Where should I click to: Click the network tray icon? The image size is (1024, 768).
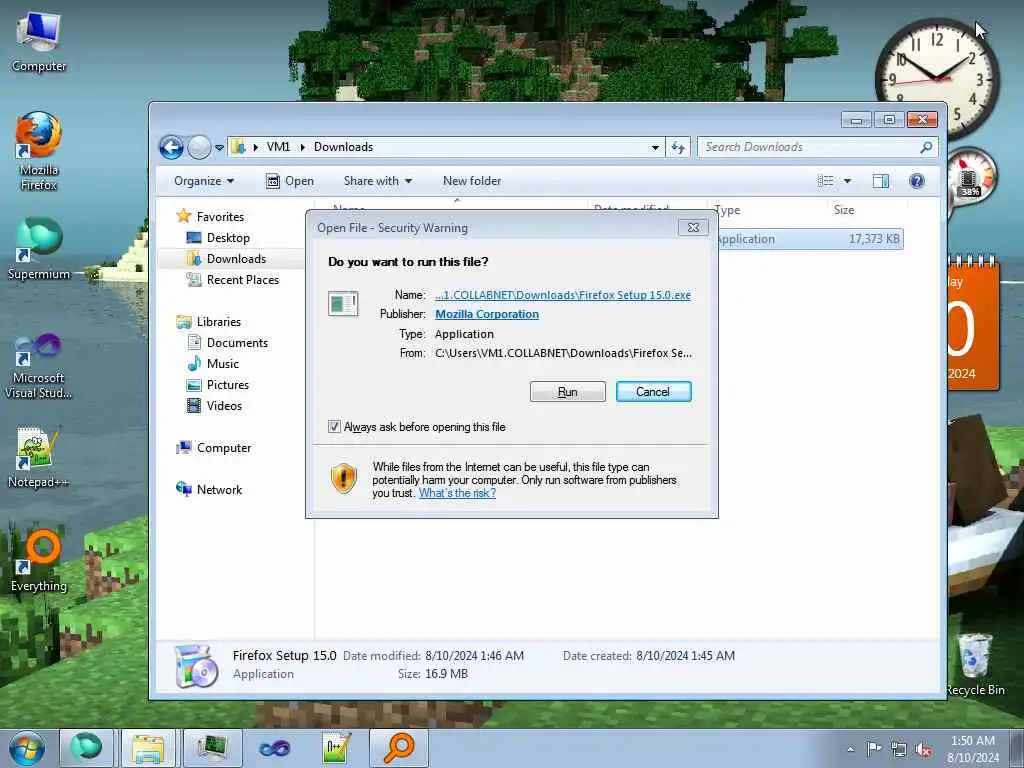pos(899,749)
